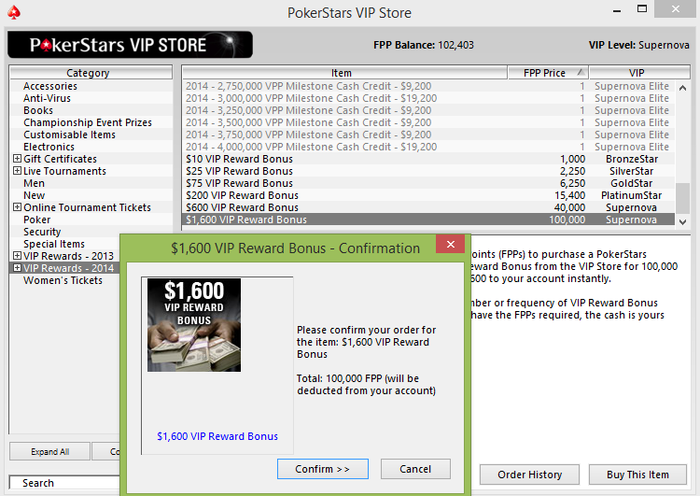Select the Customisable Items category
Image resolution: width=700 pixels, height=496 pixels.
pos(69,134)
